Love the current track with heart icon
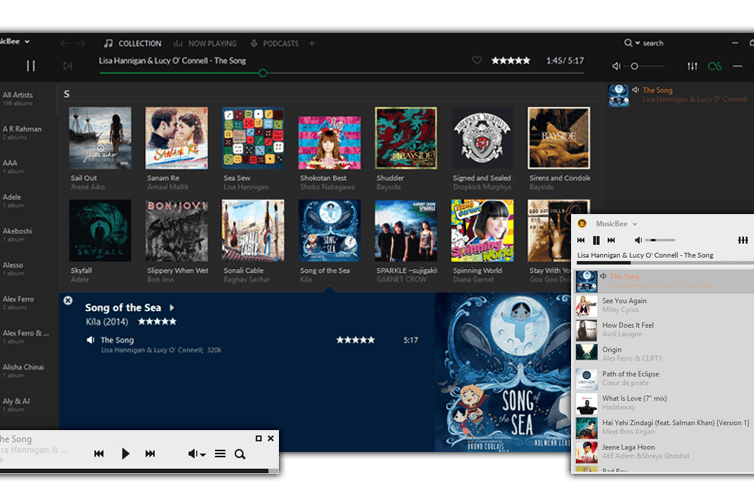This screenshot has width=754, height=500. pyautogui.click(x=477, y=61)
